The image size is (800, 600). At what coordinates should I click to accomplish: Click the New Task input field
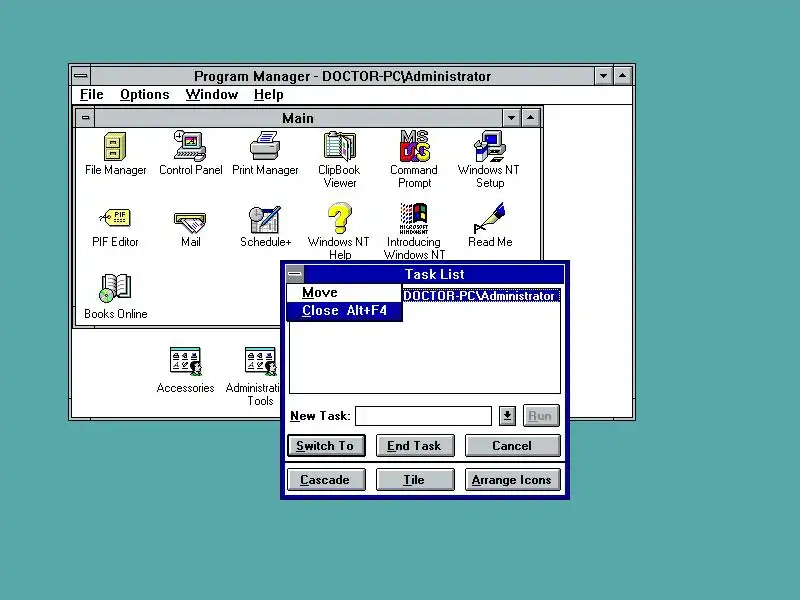click(423, 416)
